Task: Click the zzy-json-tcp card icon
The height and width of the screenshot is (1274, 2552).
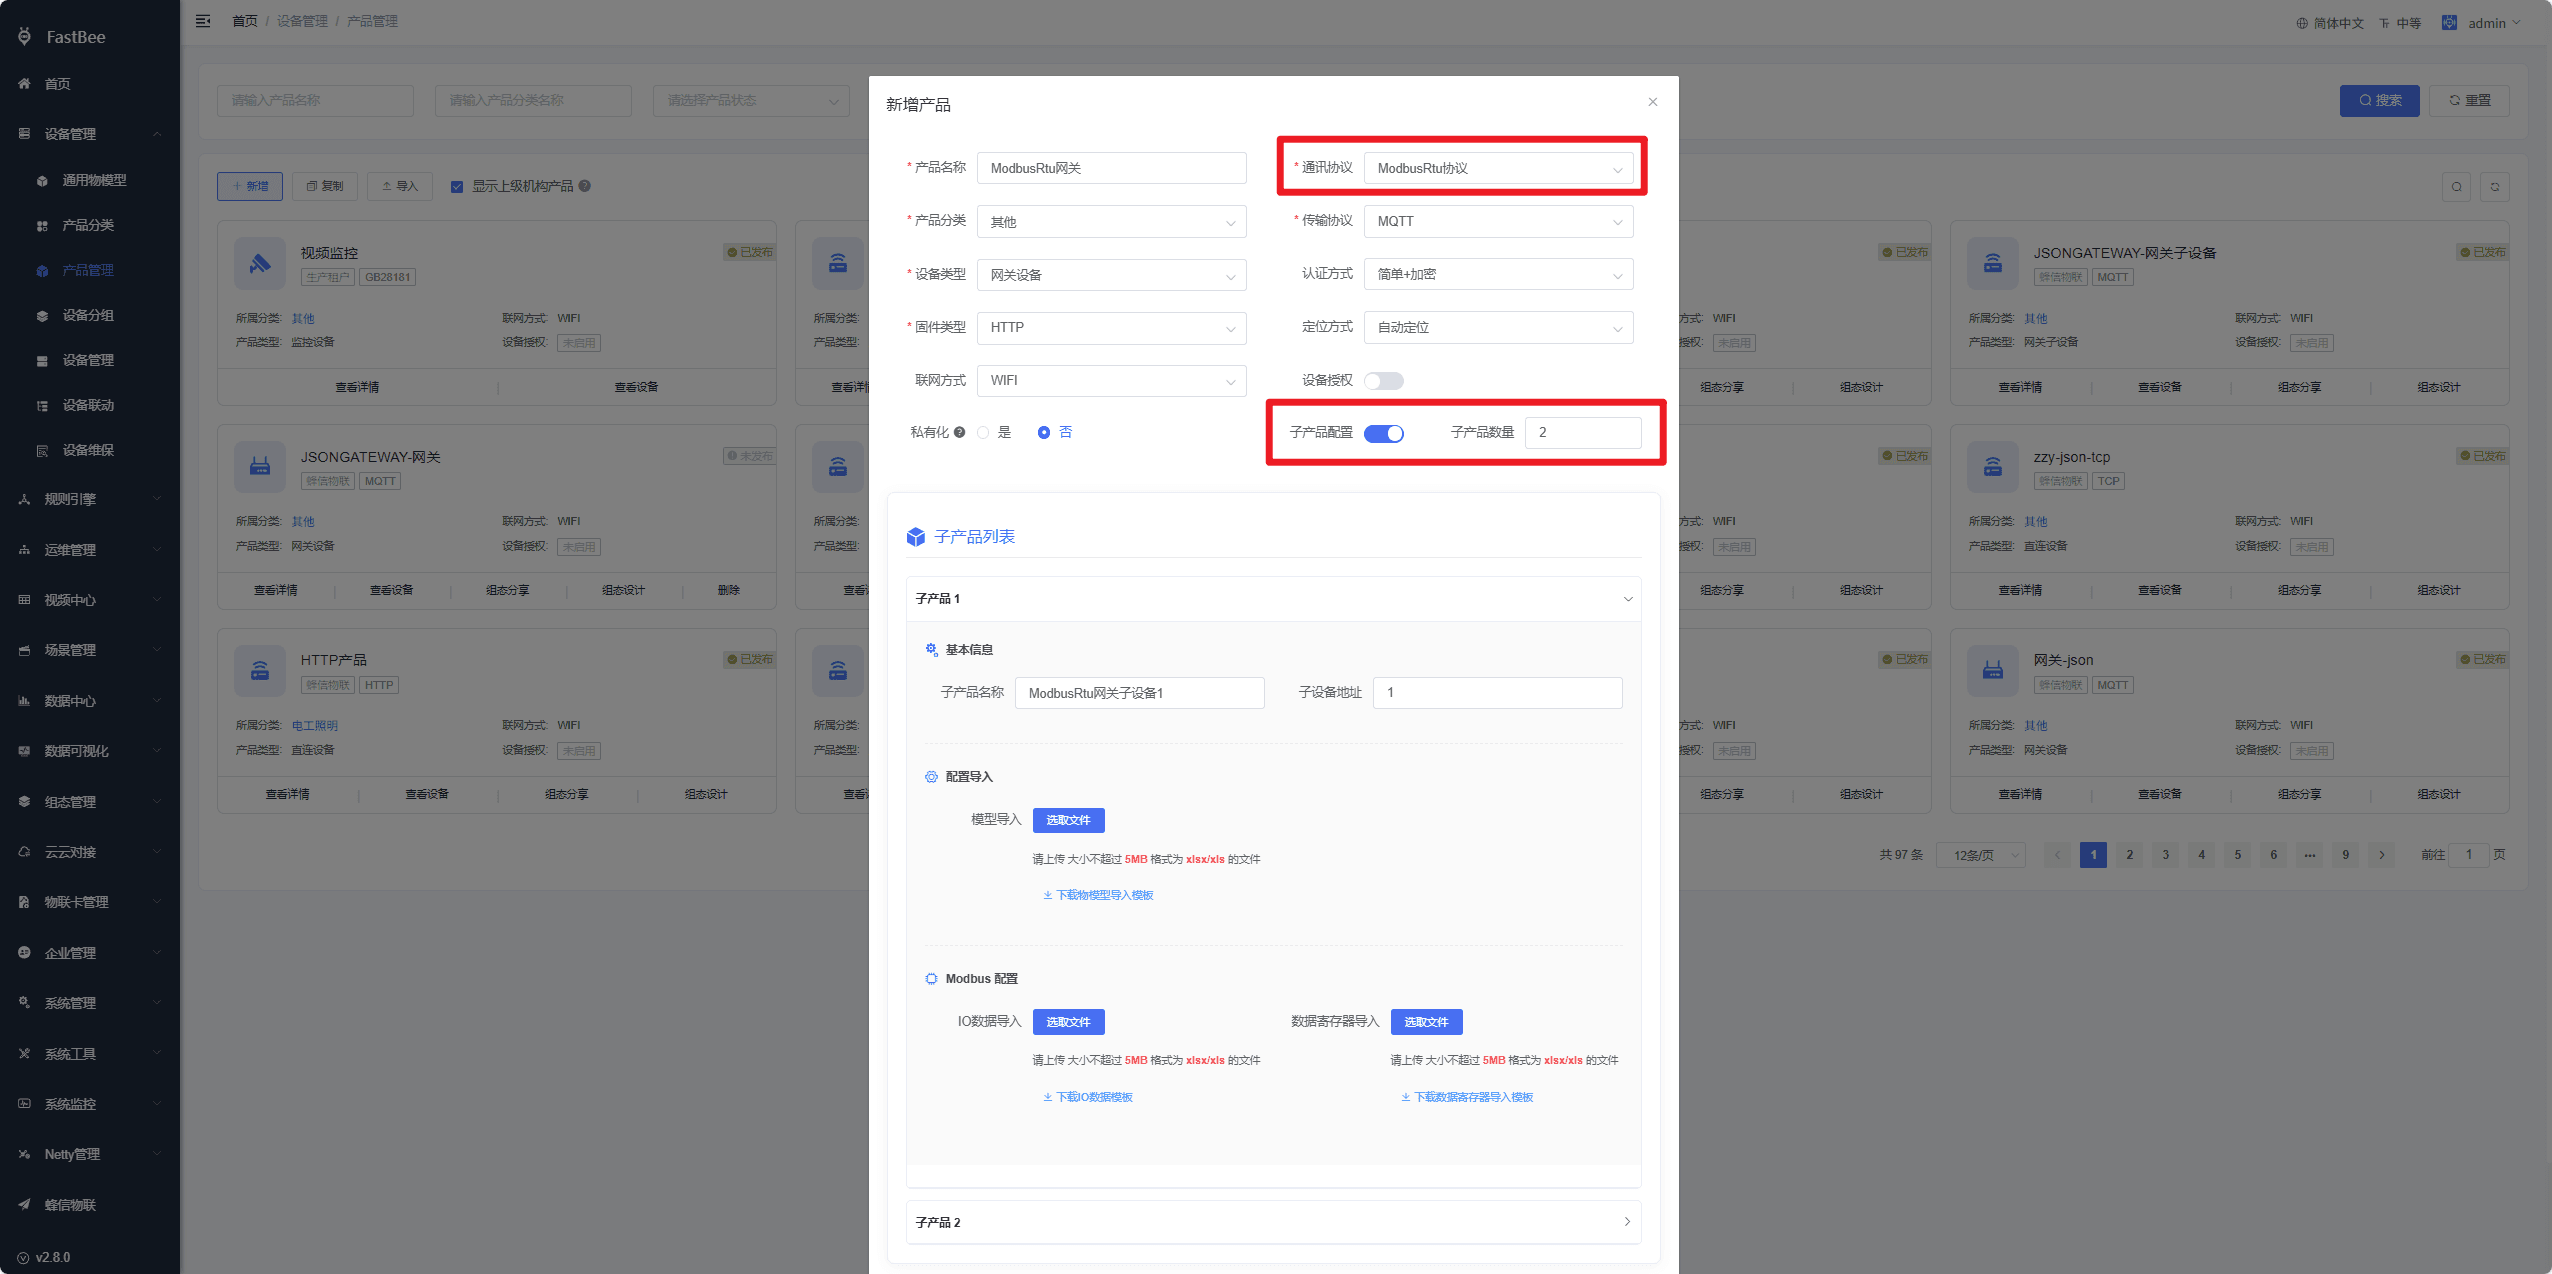Action: (1993, 467)
